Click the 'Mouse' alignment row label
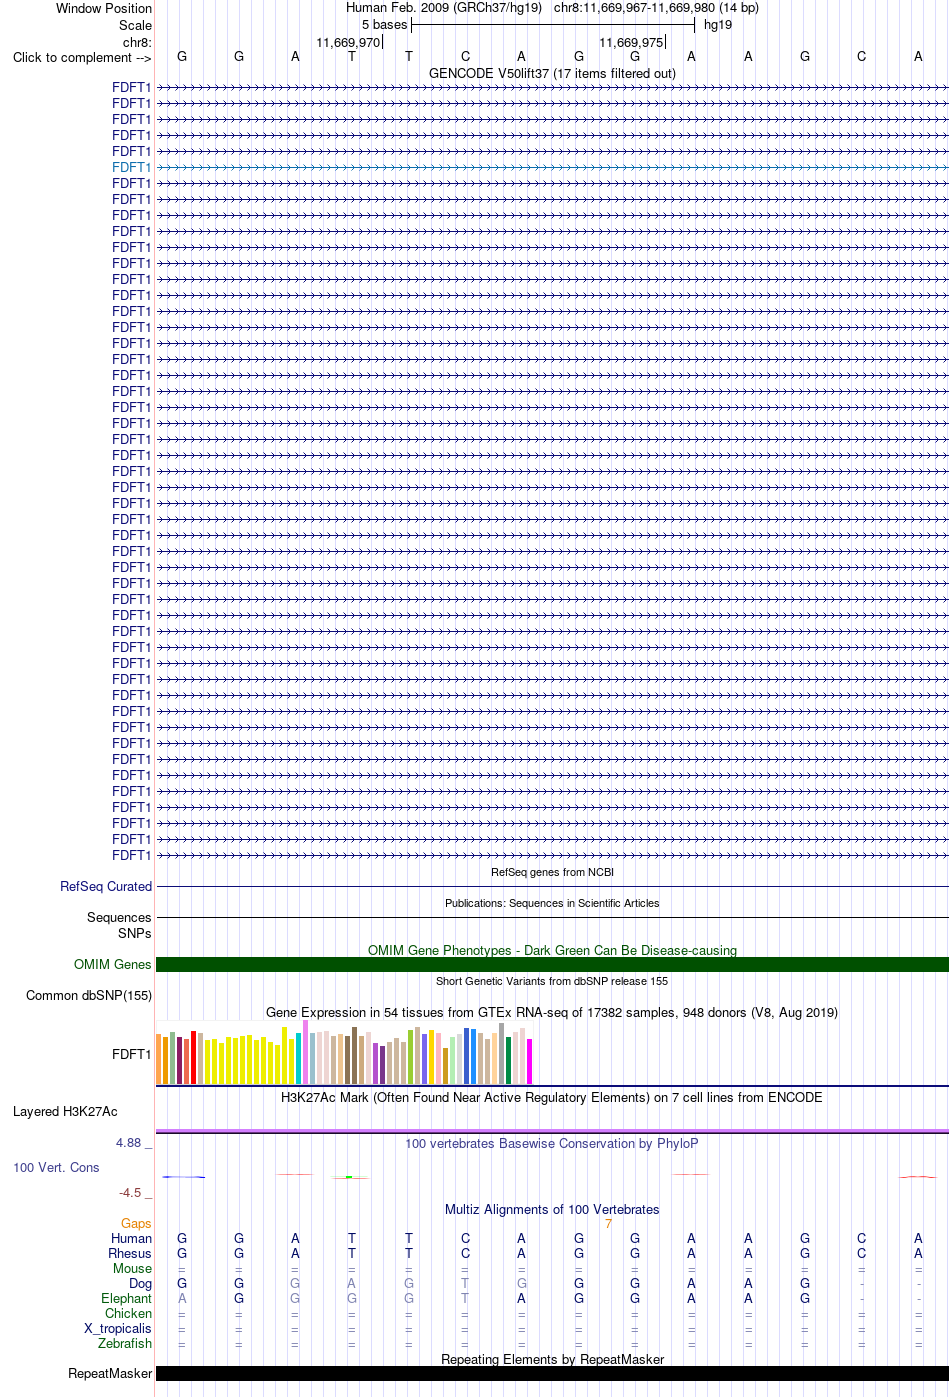 [132, 1269]
